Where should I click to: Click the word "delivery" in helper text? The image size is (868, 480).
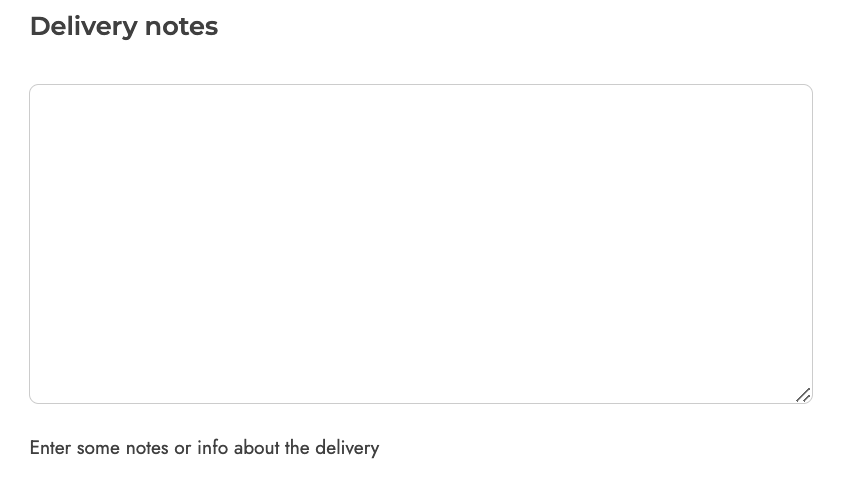347,447
